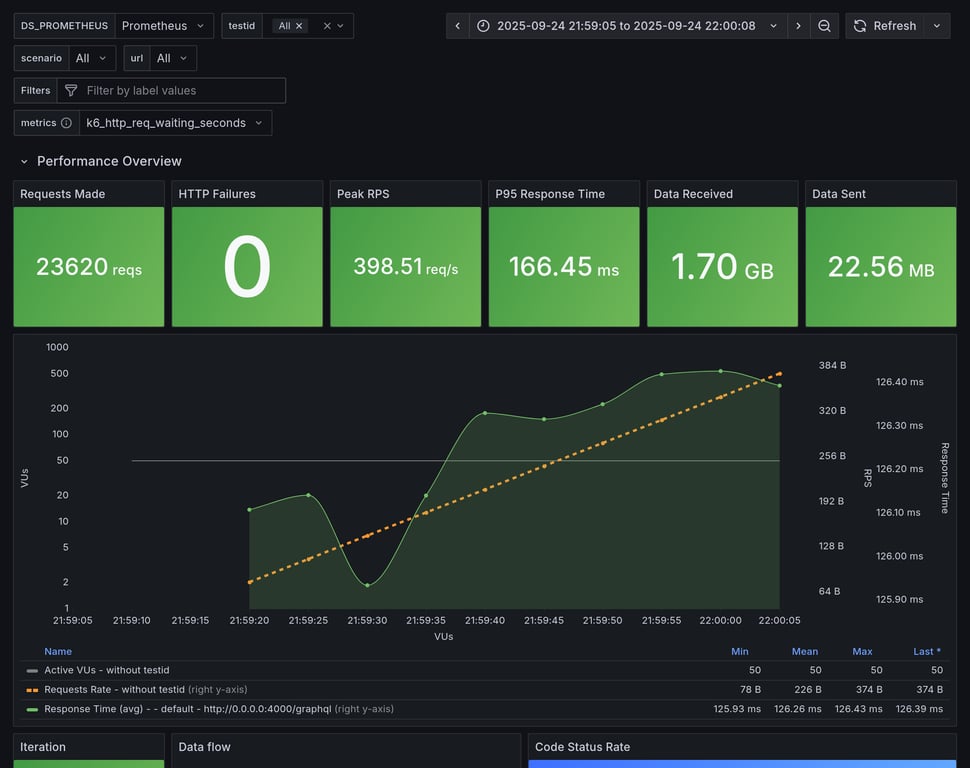Remove the All testid value
Image resolution: width=970 pixels, height=768 pixels.
(x=299, y=26)
